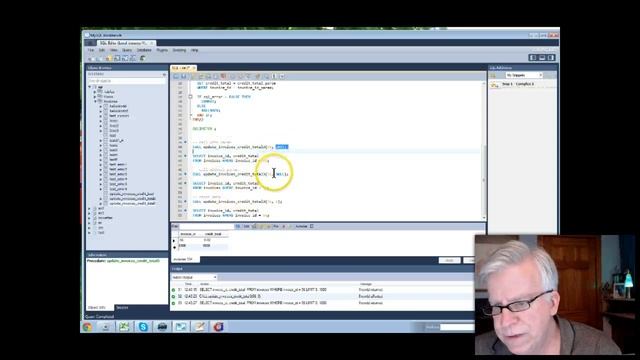Run Explain on the current statement
The width and height of the screenshot is (640, 360).
(x=209, y=76)
